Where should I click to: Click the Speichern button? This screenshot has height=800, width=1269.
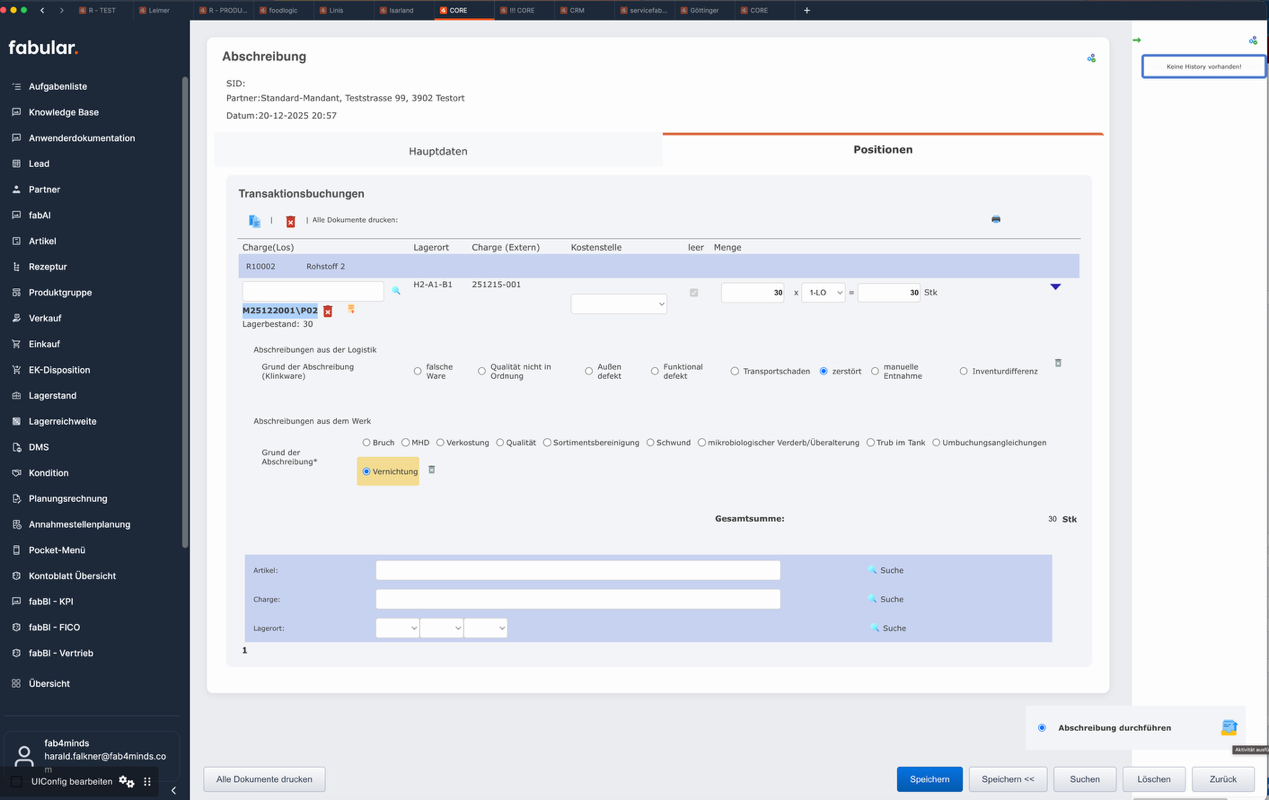[929, 779]
